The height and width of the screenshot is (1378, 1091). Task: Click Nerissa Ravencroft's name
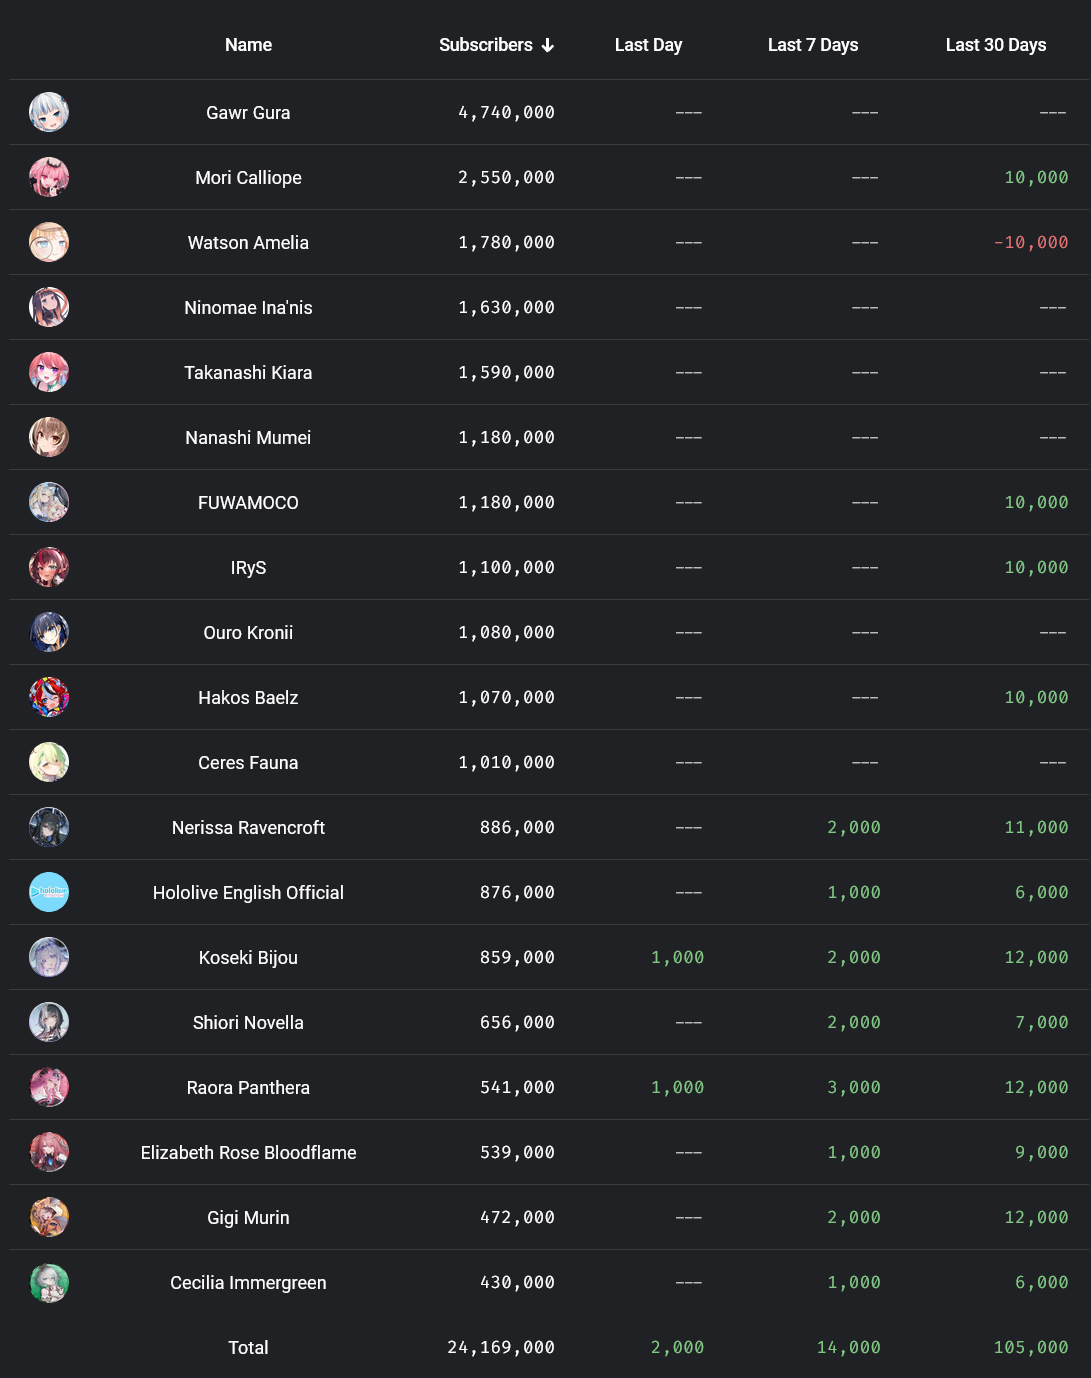click(x=248, y=827)
